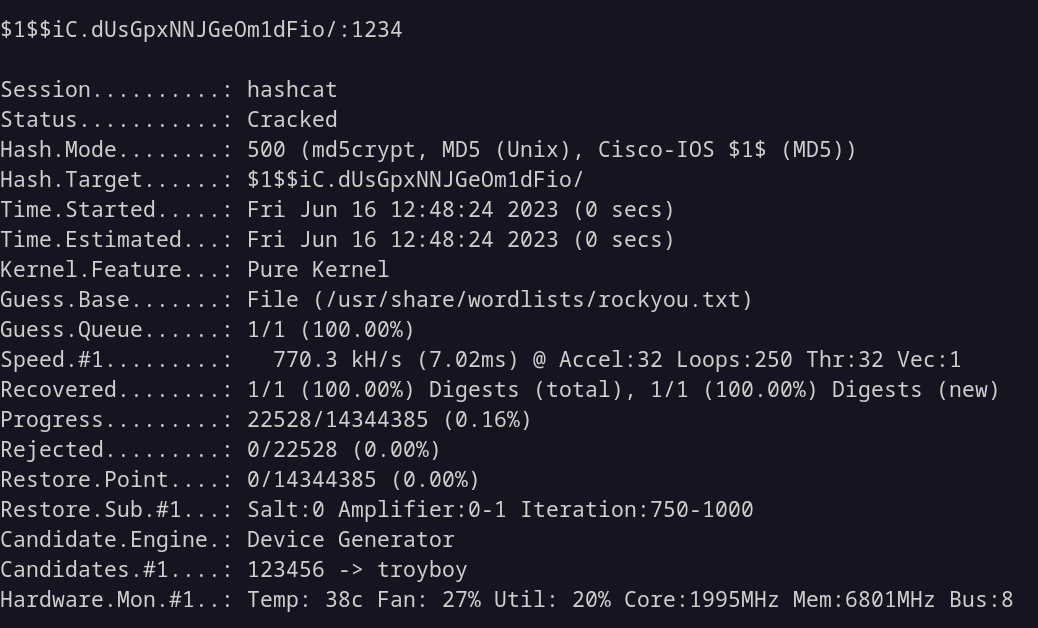The width and height of the screenshot is (1038, 628).
Task: Click the "Iteration:750-1000" text
Action: click(x=636, y=510)
